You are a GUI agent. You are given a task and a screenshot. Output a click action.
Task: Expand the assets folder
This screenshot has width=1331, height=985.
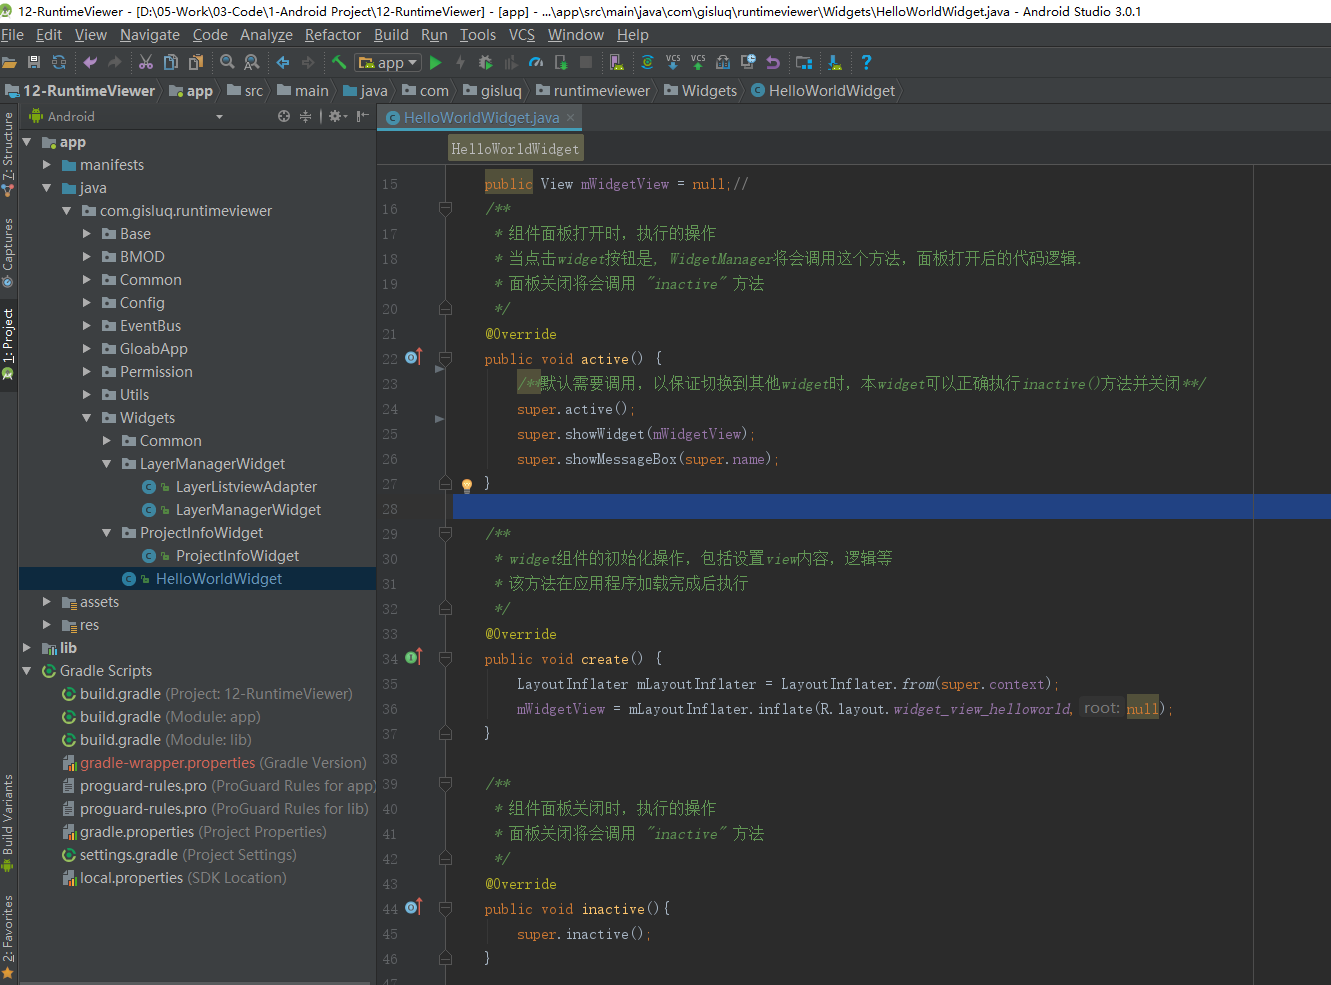(x=47, y=601)
